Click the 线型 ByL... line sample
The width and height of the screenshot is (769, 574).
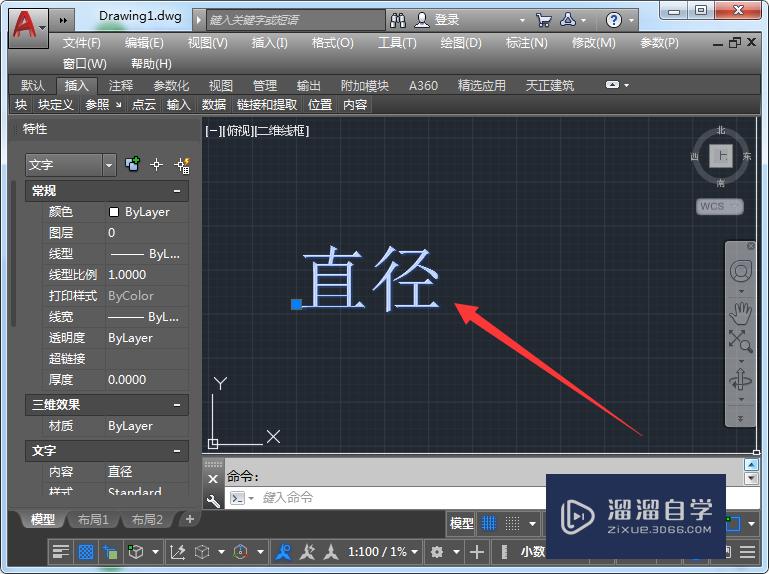click(x=127, y=254)
